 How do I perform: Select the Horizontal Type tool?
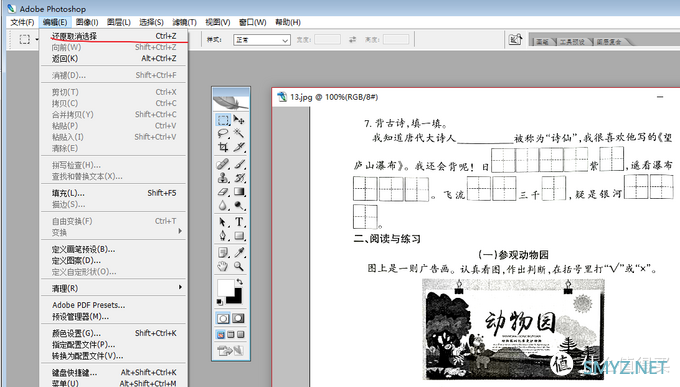[239, 222]
